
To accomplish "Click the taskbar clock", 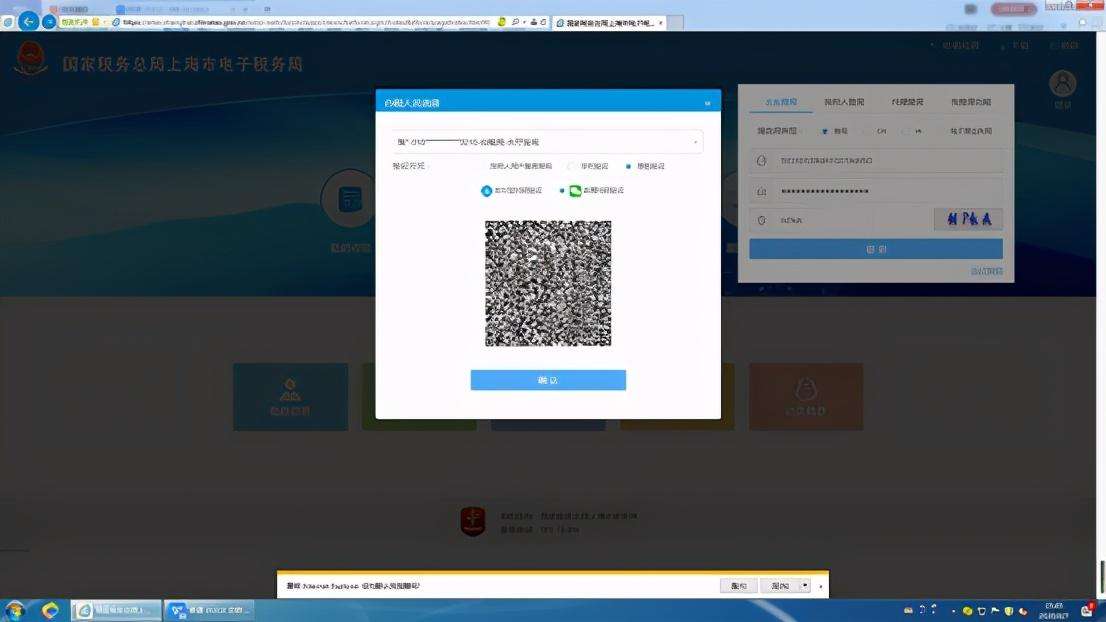I will click(1054, 611).
